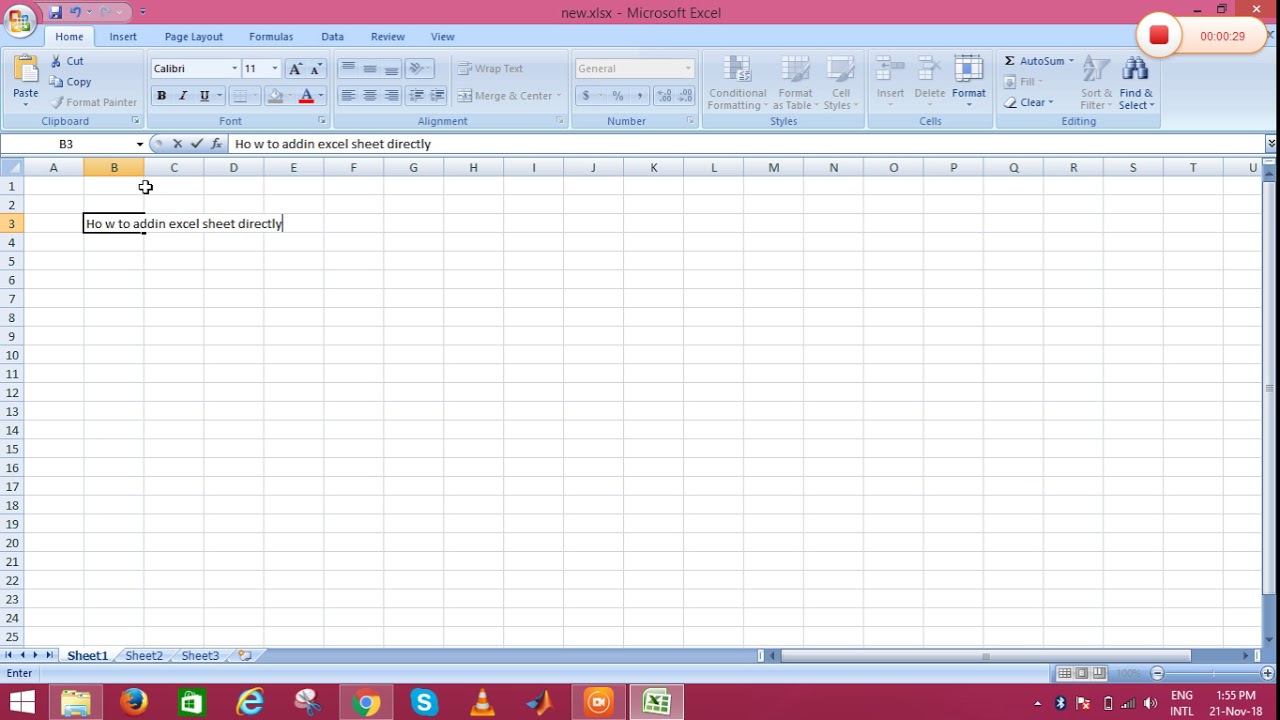The width and height of the screenshot is (1280, 720).
Task: Expand Merge & Center options arrow
Action: click(559, 95)
